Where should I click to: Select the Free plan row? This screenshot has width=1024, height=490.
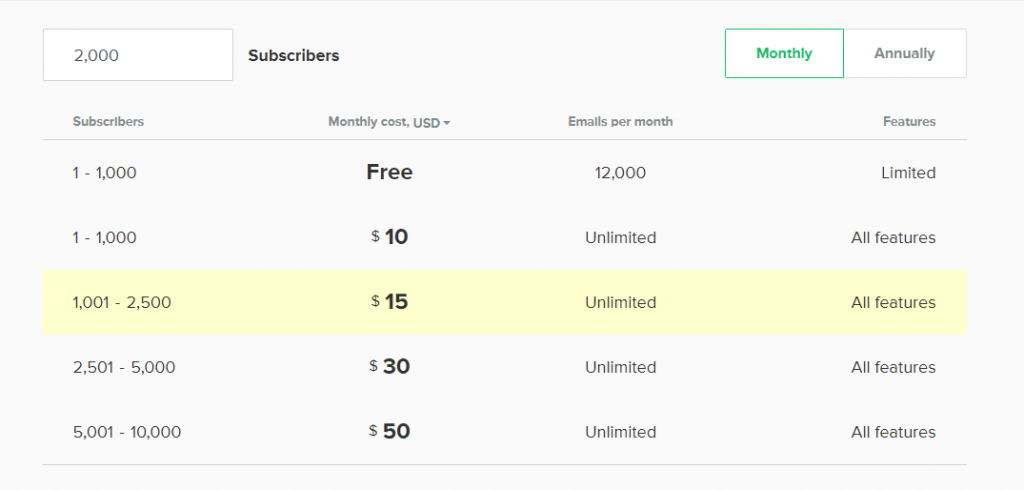505,172
